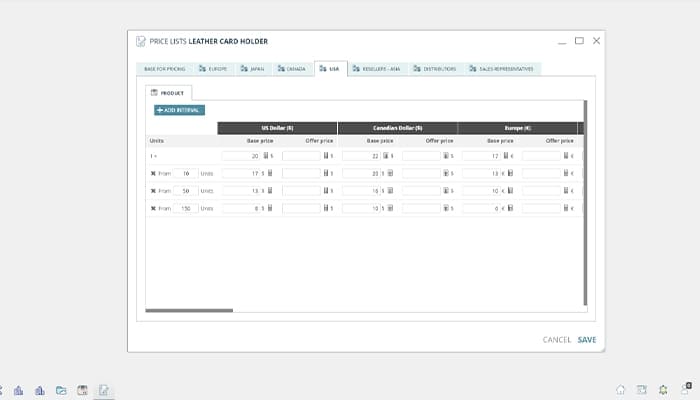
Task: Click the home icon in bottom bar
Action: coord(620,390)
